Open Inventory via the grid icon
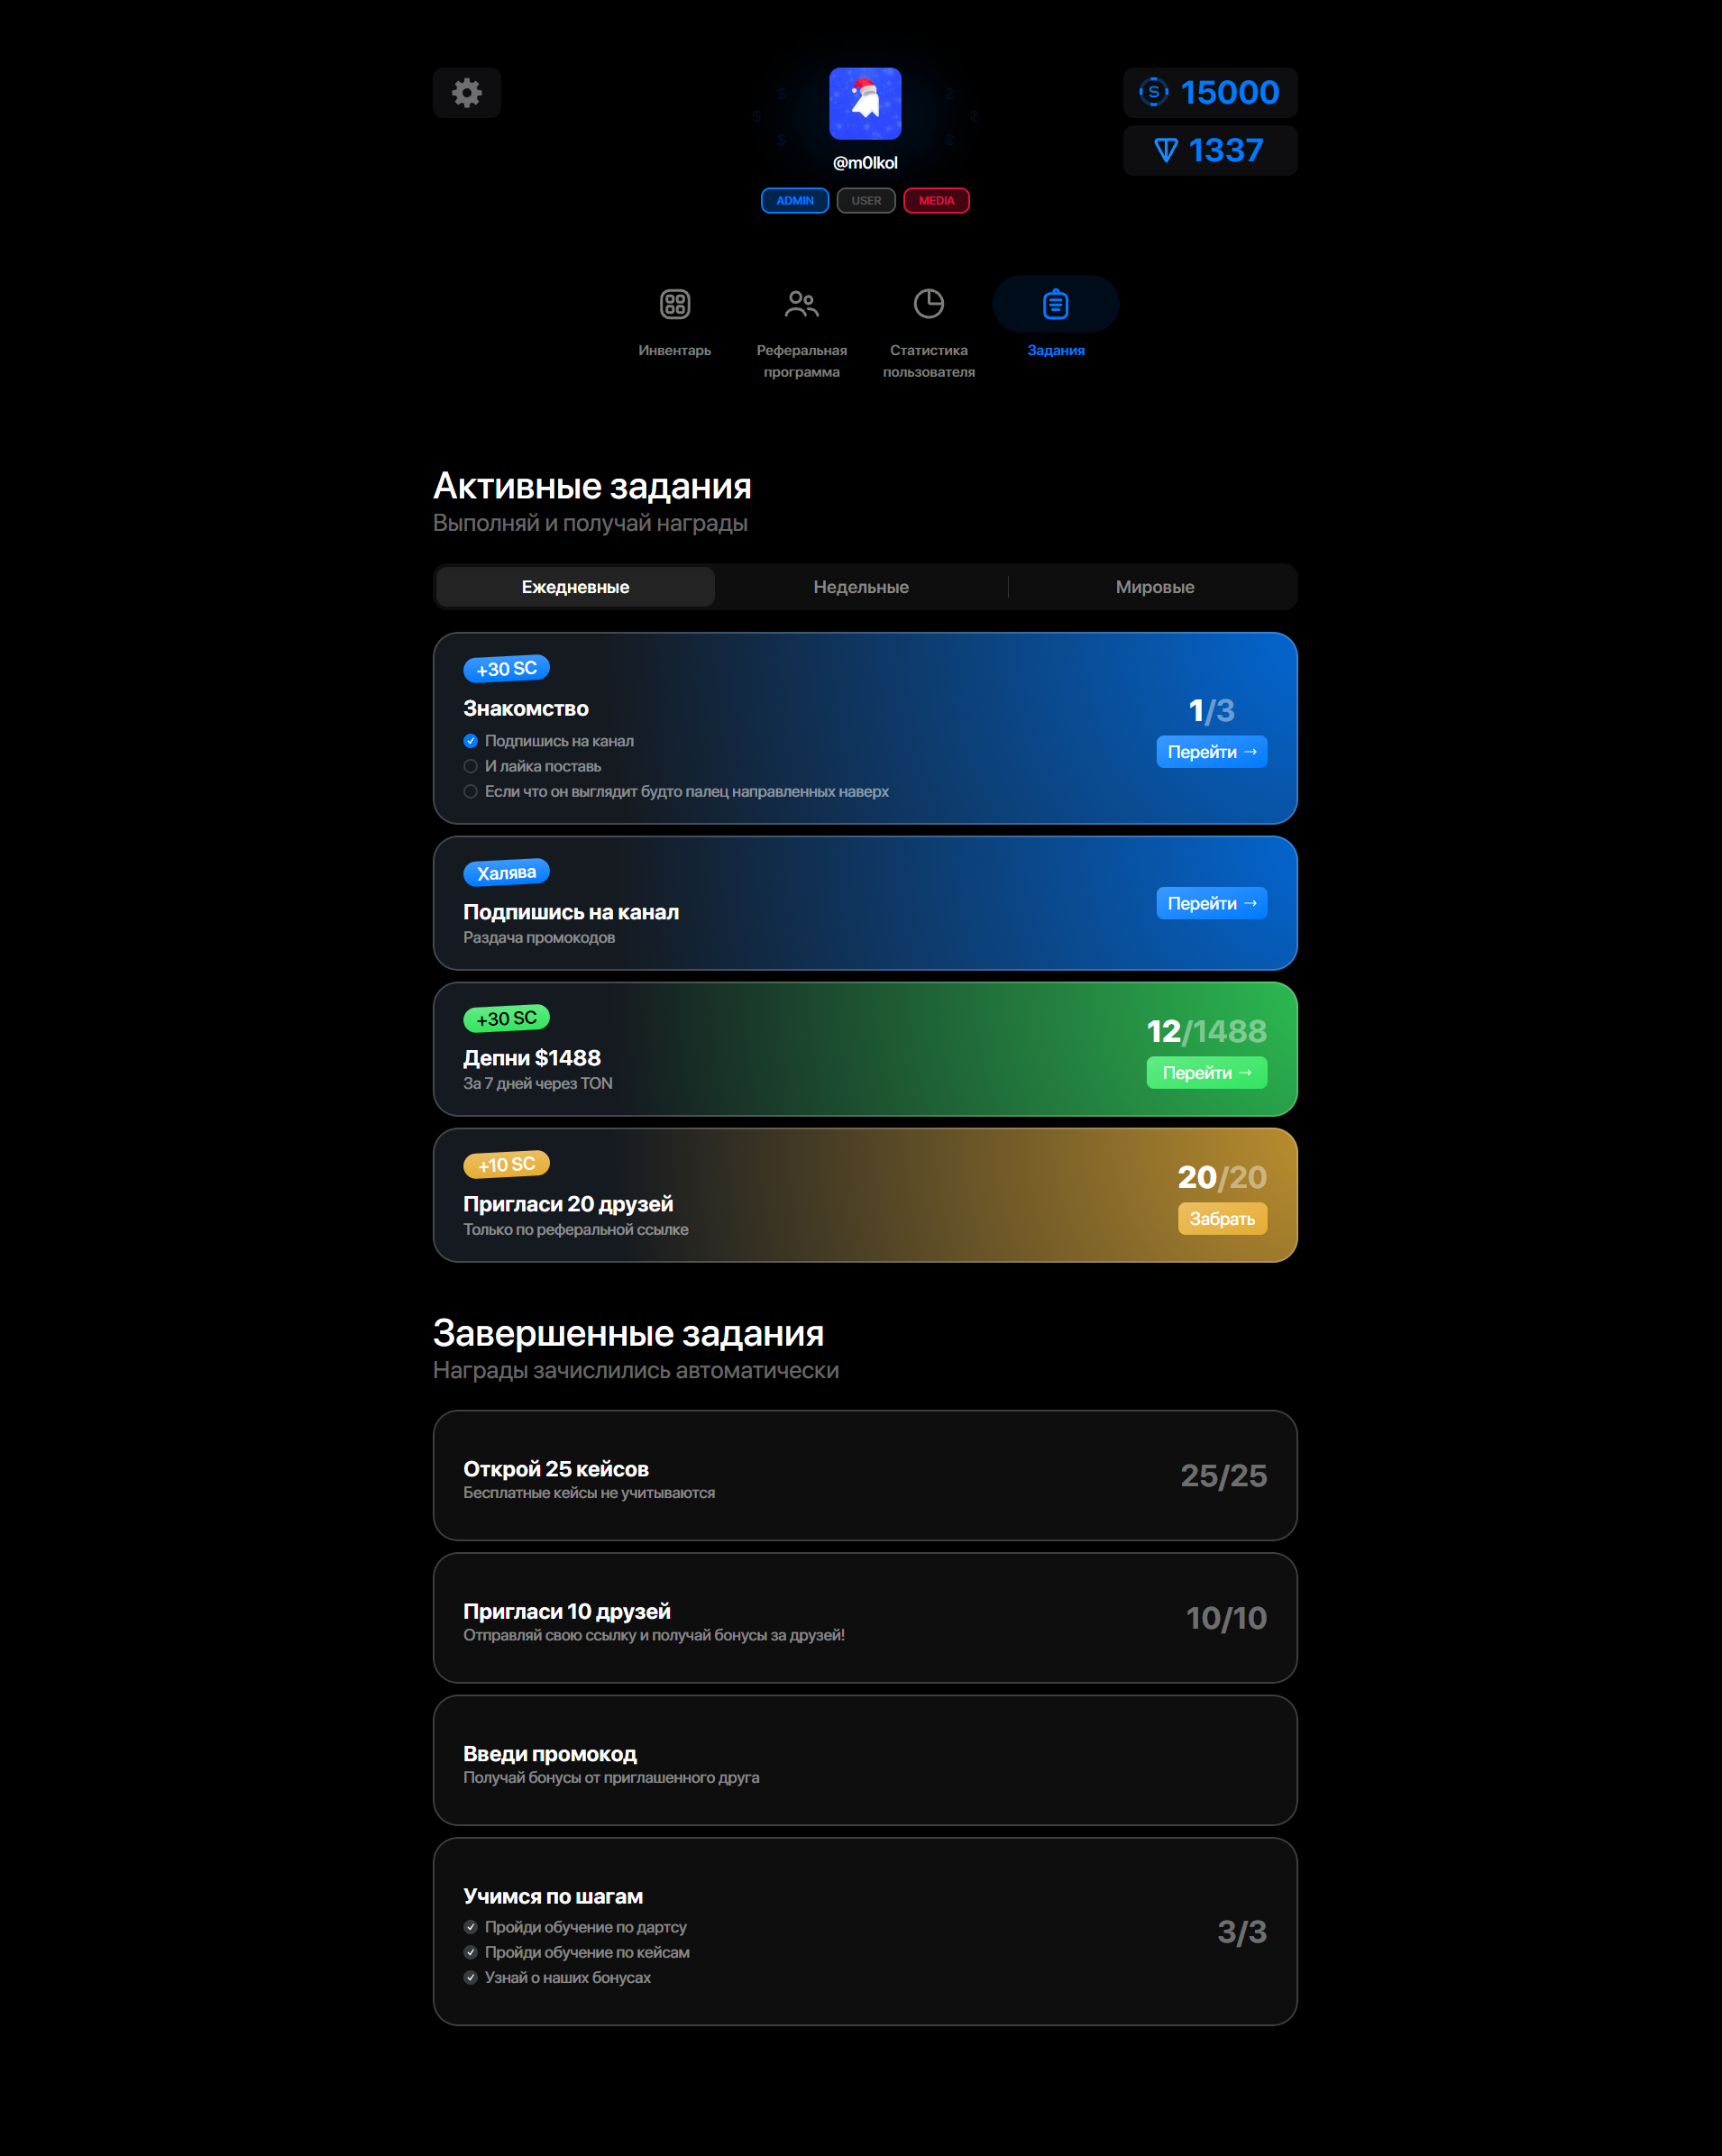 pos(675,304)
